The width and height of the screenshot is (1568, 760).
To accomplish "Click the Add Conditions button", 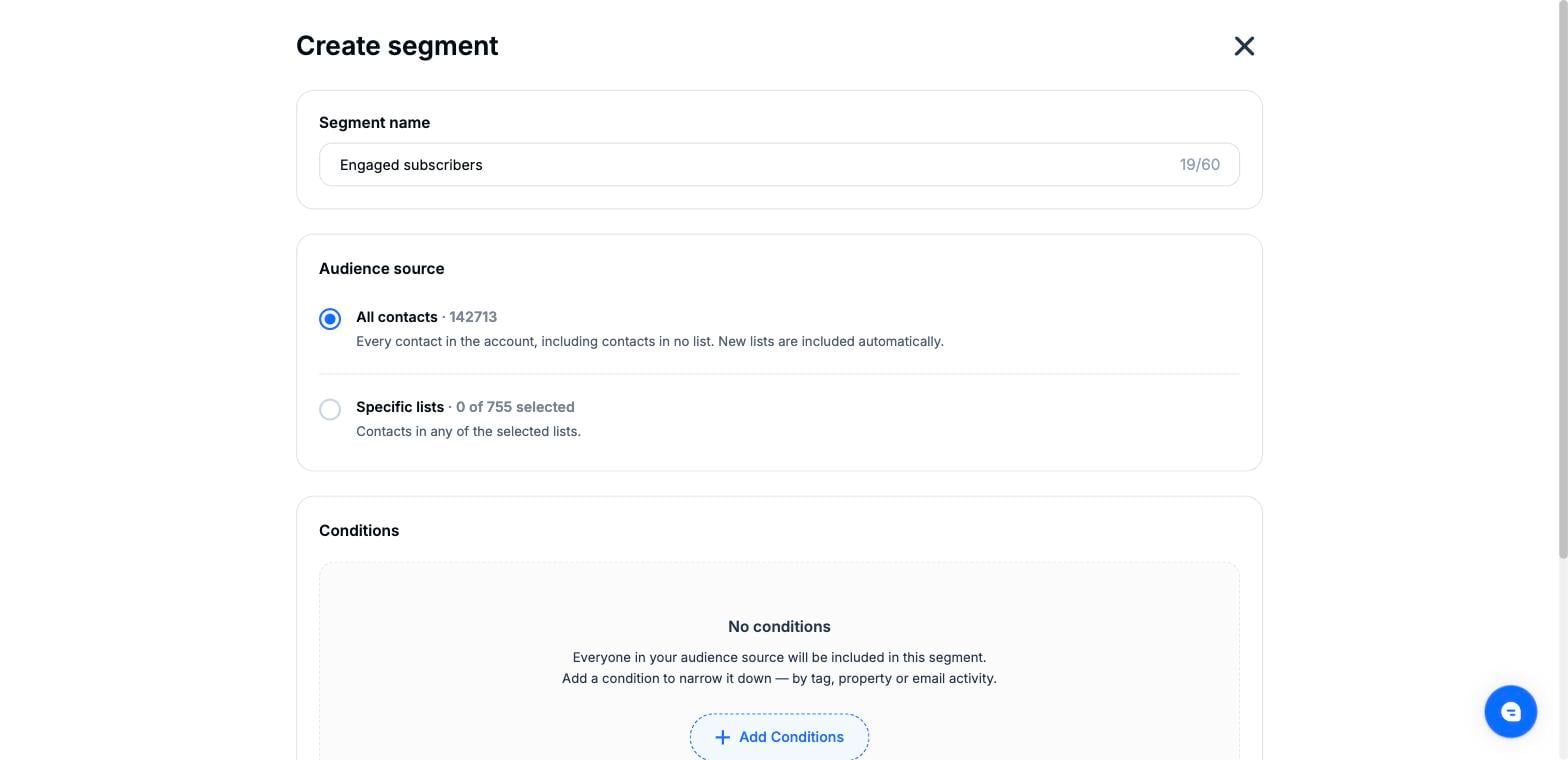I will [x=779, y=737].
